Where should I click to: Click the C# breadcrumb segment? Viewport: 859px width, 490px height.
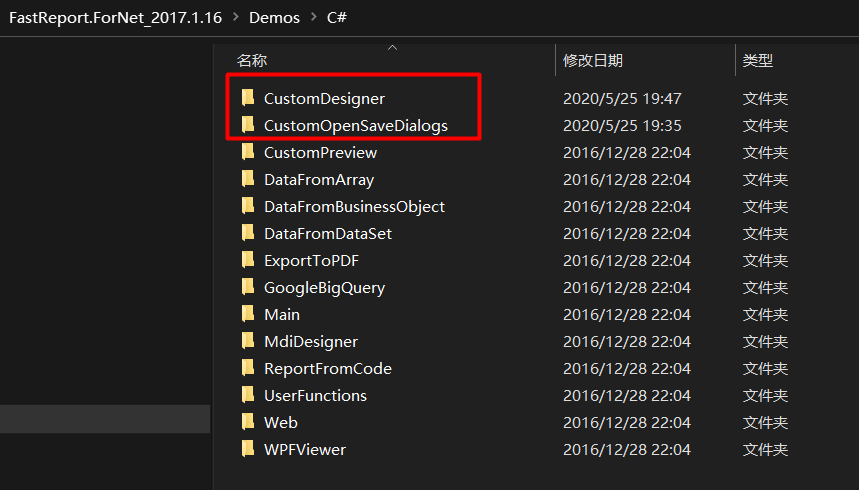337,18
